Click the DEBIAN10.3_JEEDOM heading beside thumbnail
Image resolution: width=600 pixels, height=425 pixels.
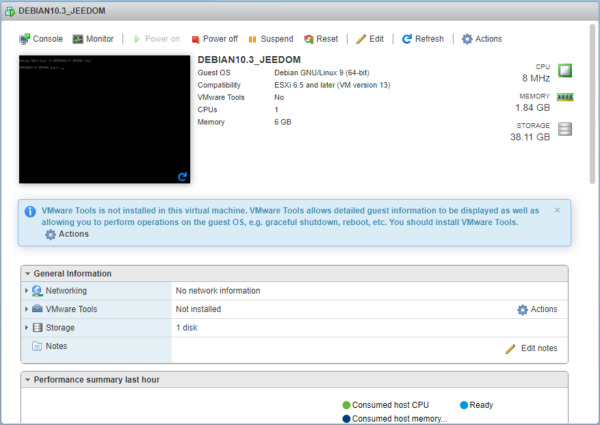[249, 60]
